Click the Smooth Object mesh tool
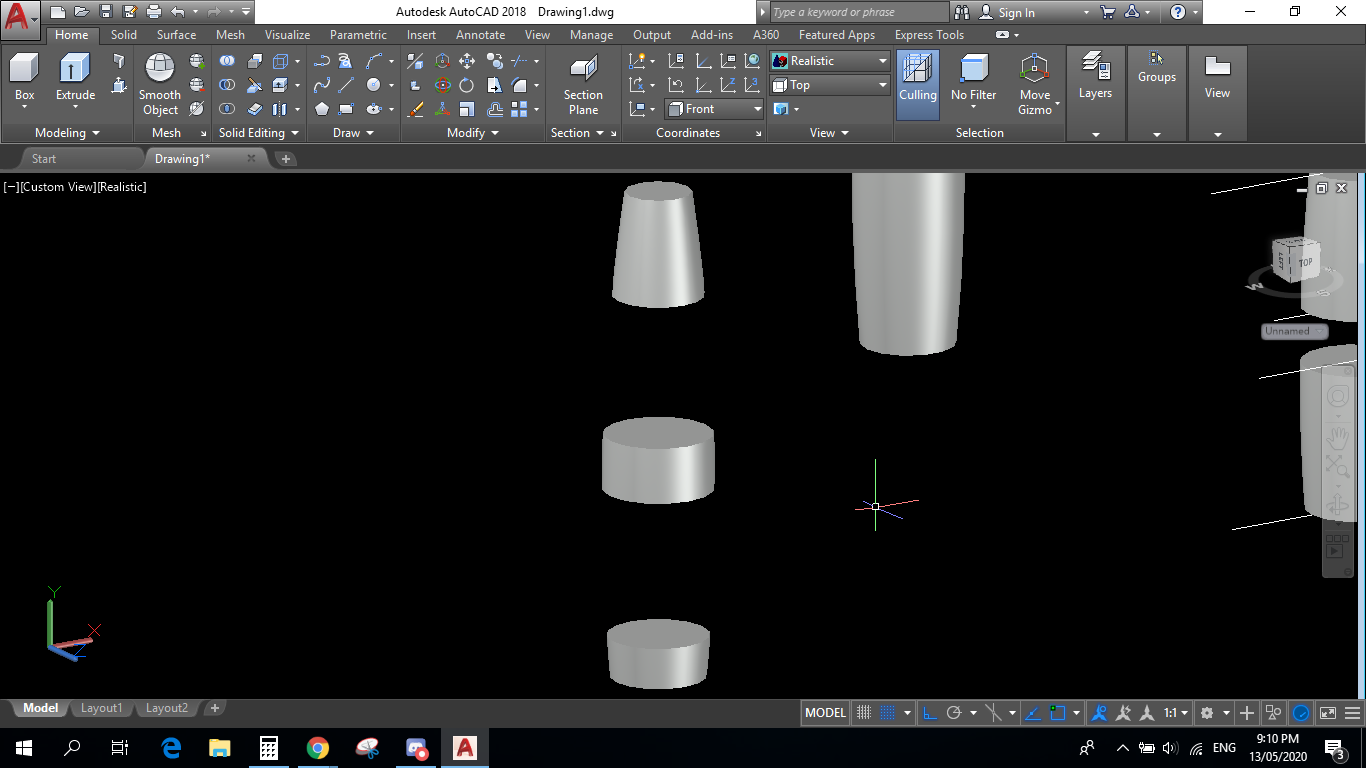 160,85
